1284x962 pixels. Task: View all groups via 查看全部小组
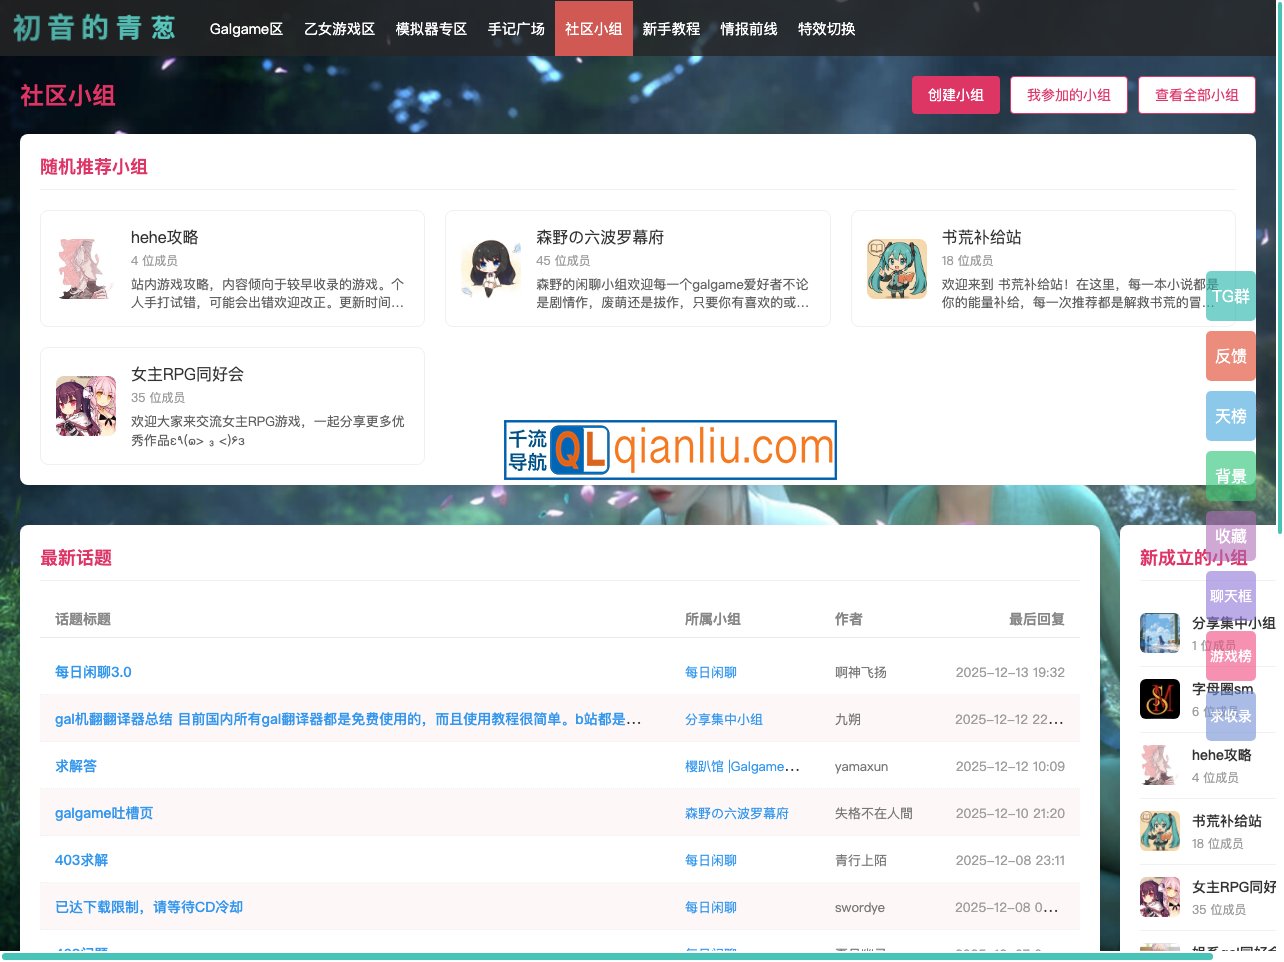pos(1196,95)
